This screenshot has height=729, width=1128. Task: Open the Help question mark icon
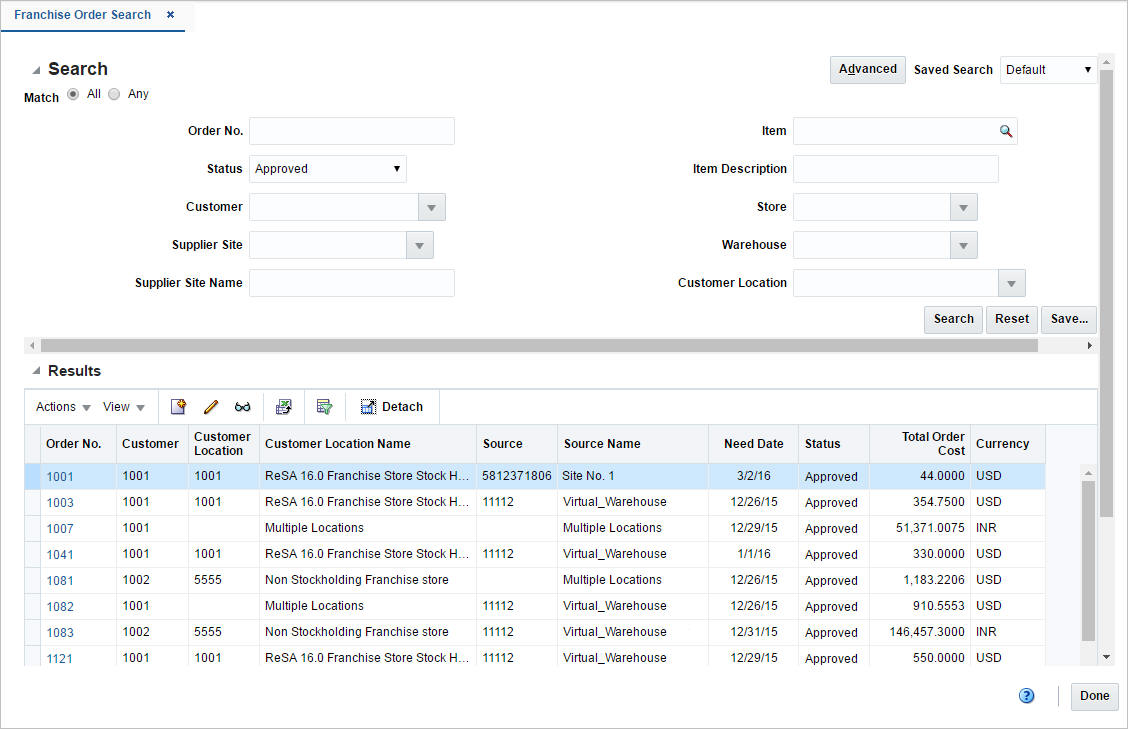point(1027,695)
